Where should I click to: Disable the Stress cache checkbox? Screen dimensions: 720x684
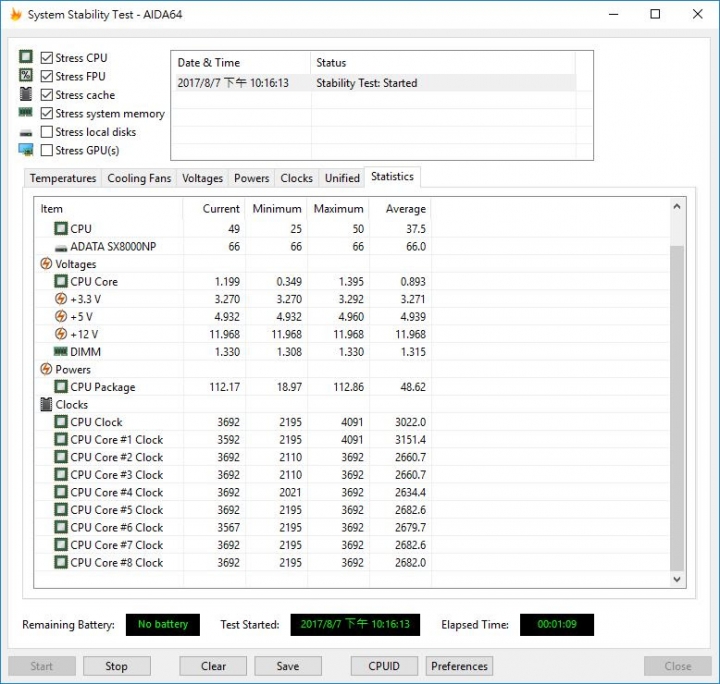46,95
